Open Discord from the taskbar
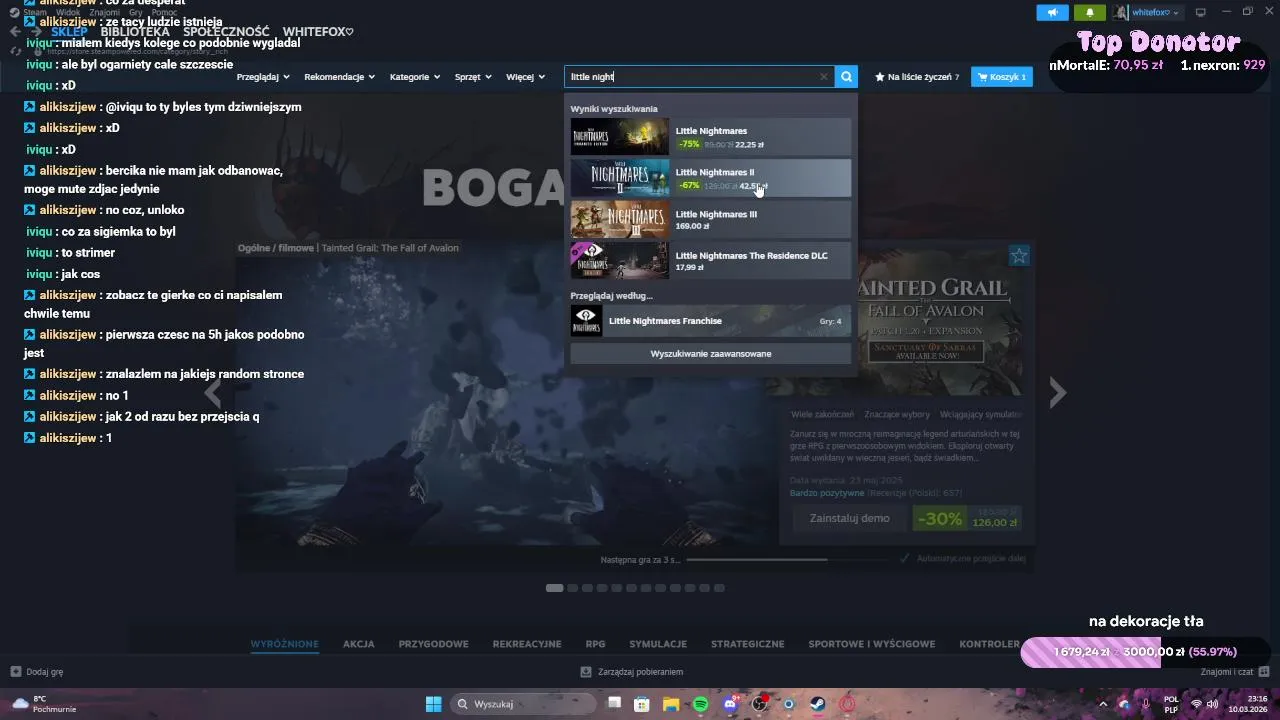The image size is (1280, 720). tap(731, 704)
